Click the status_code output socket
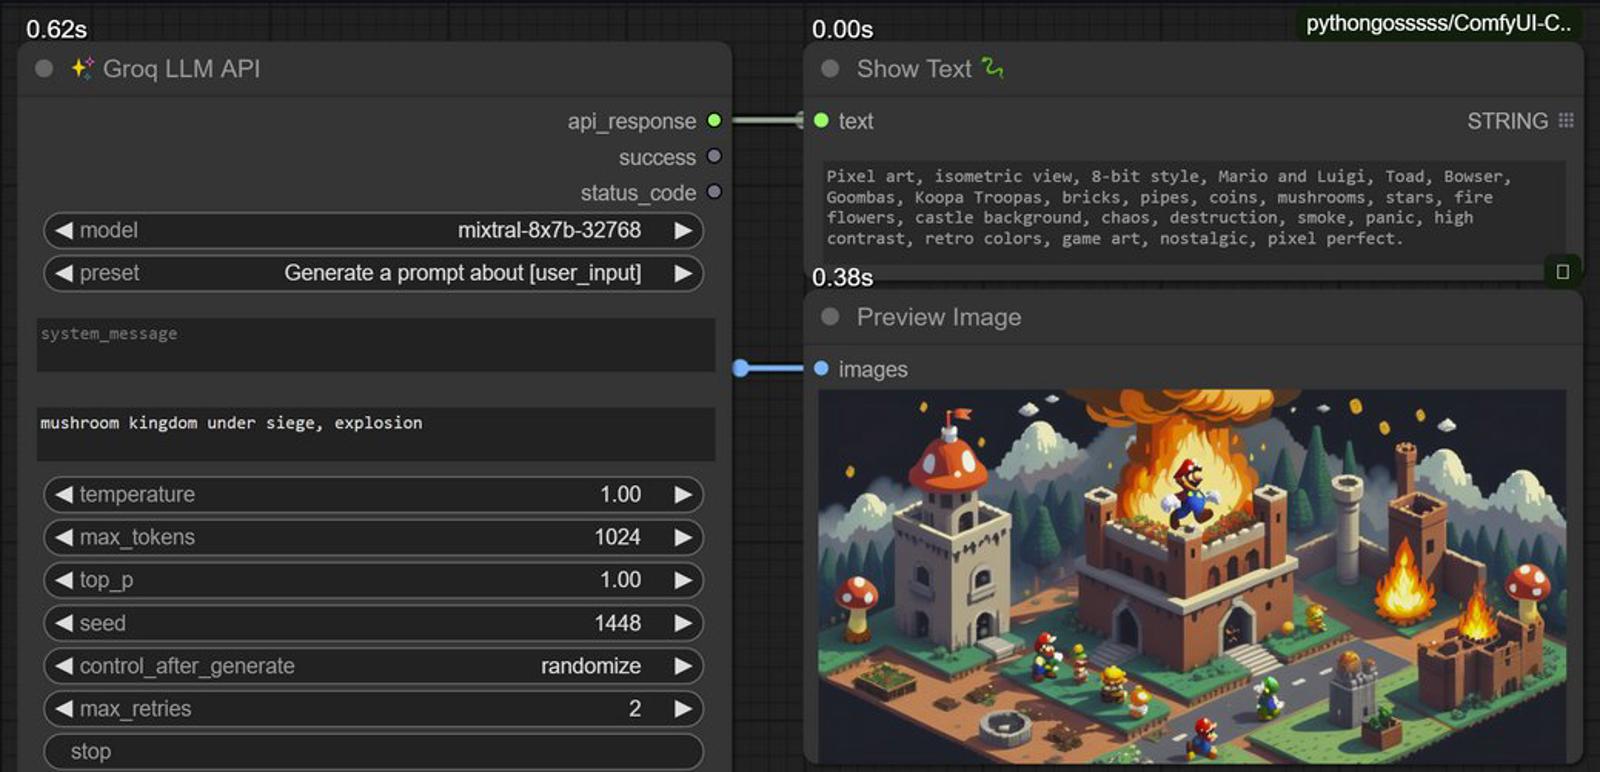Screen dimensions: 1600x772 click(x=714, y=192)
